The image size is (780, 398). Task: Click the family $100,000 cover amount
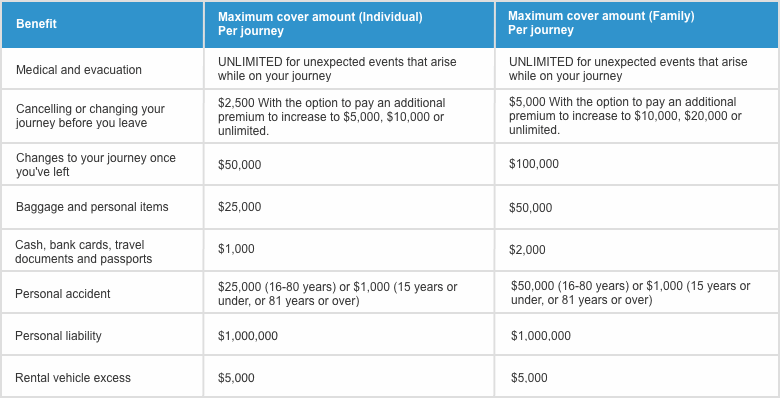pos(534,164)
